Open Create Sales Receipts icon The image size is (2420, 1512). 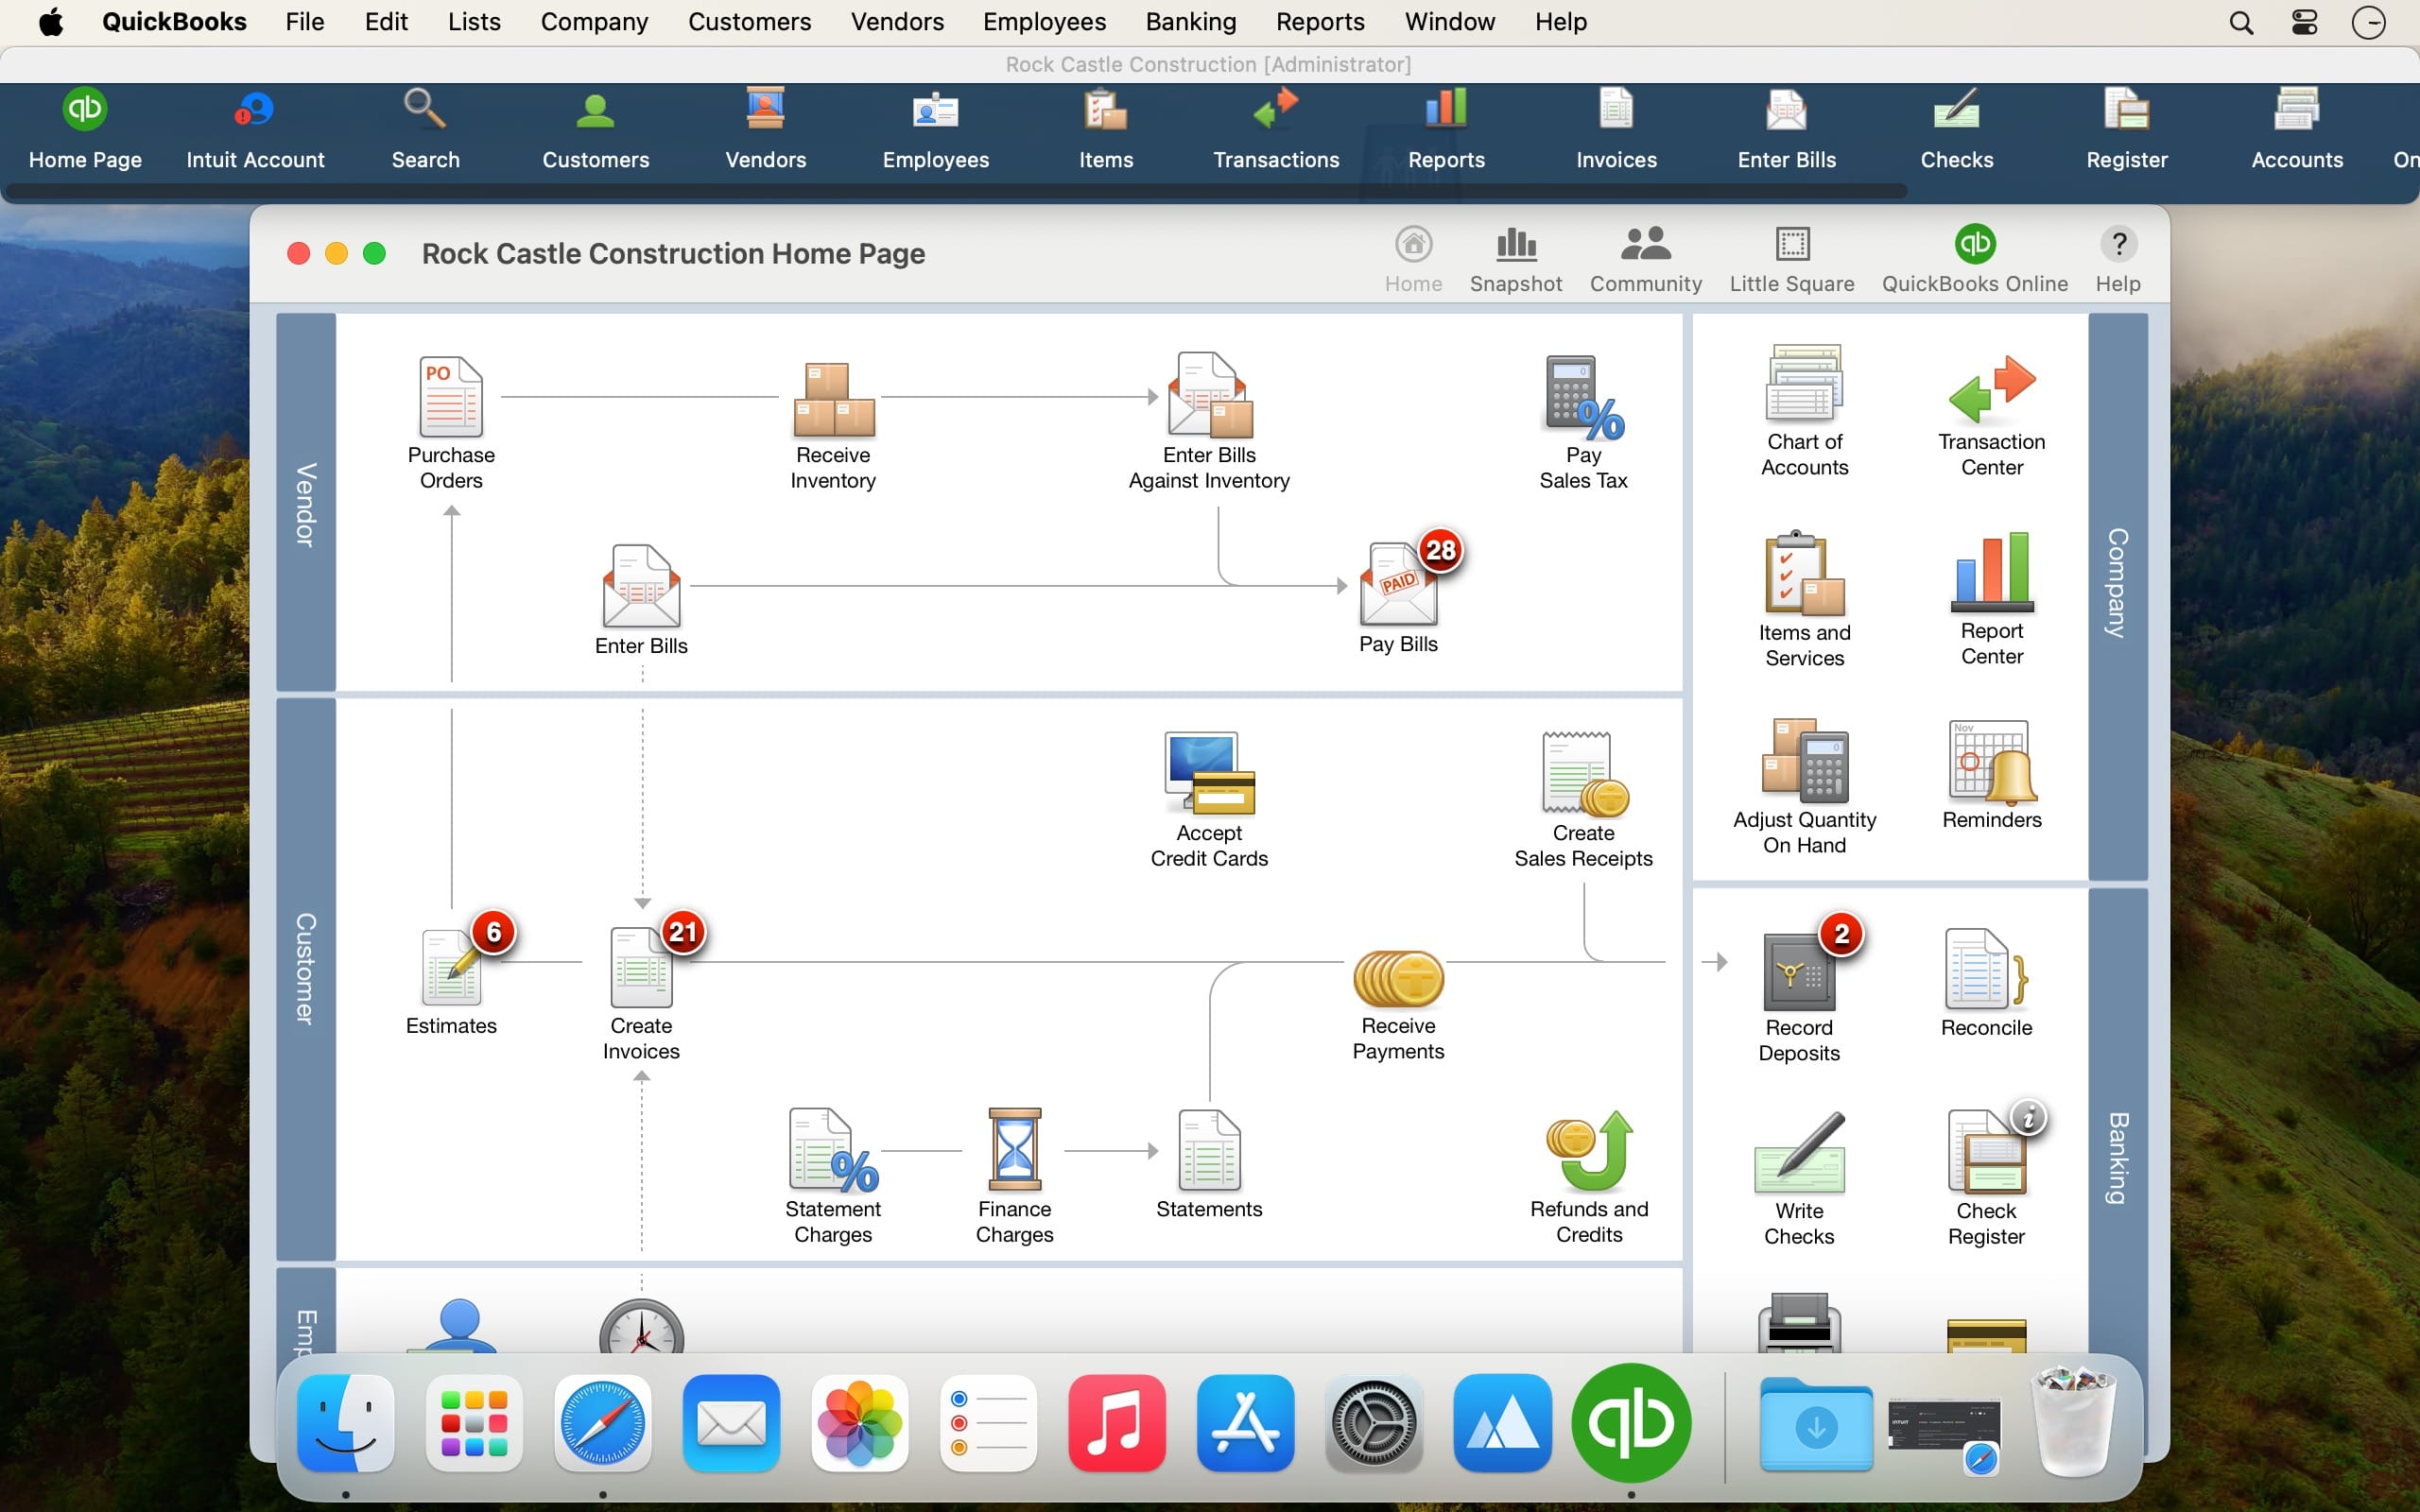click(x=1584, y=773)
